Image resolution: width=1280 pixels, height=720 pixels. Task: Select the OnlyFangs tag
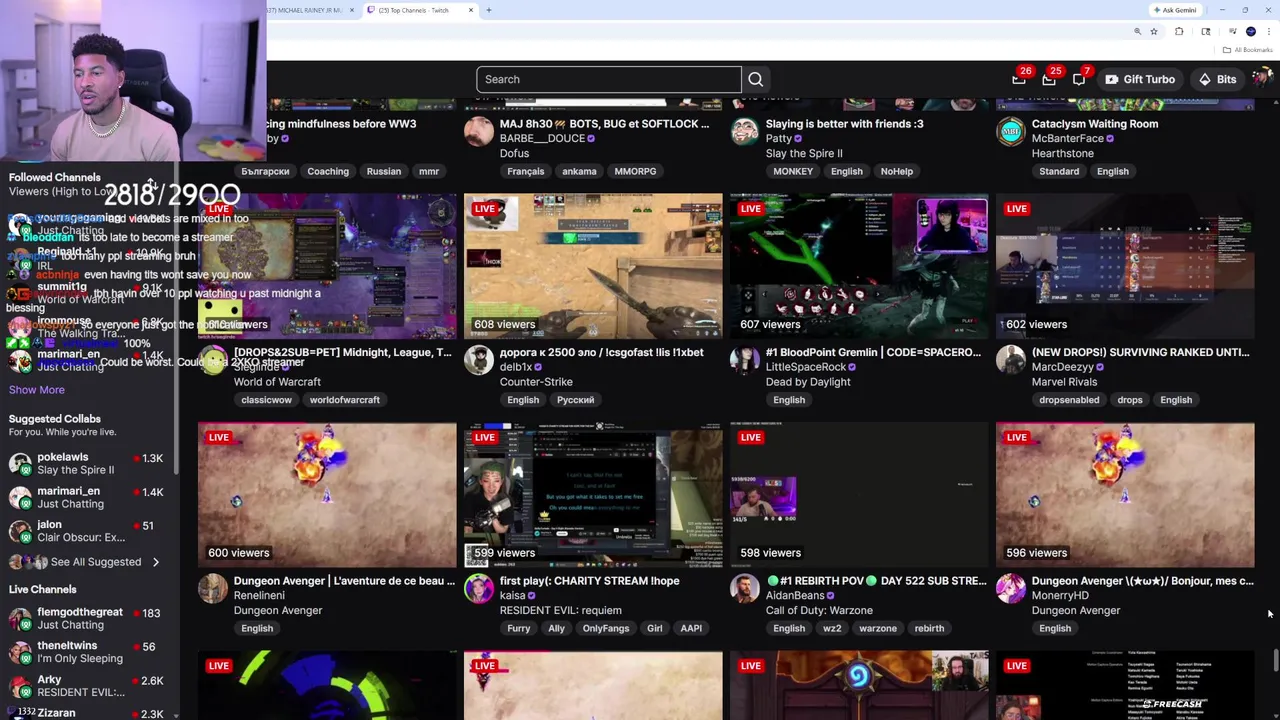pyautogui.click(x=606, y=628)
